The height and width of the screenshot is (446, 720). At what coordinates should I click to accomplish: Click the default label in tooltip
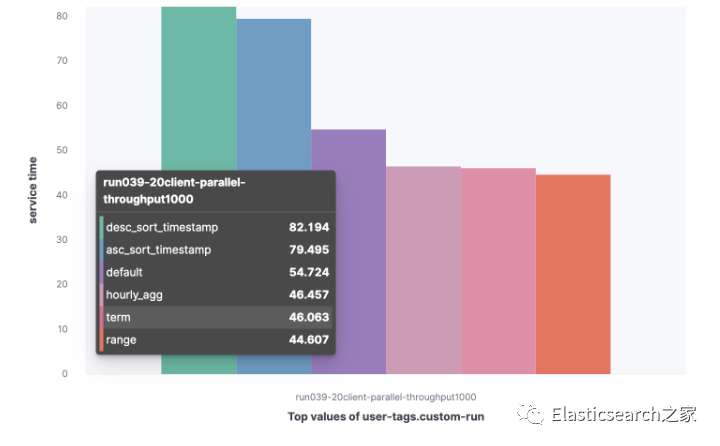pyautogui.click(x=125, y=272)
